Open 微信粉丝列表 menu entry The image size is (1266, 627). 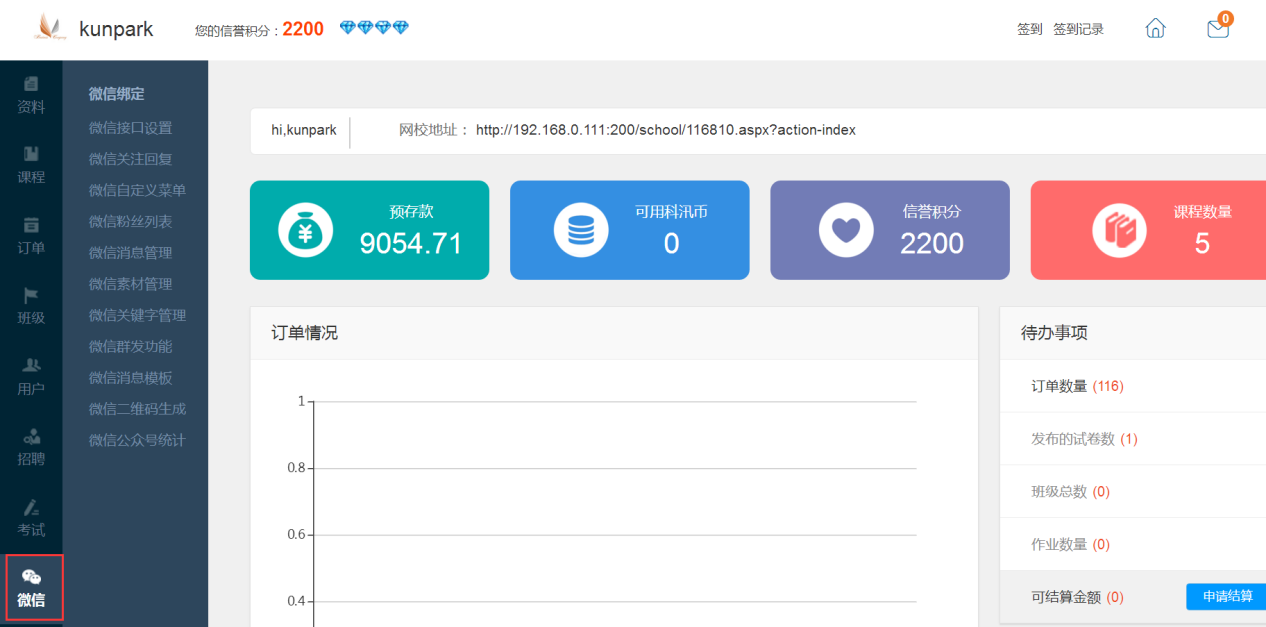[130, 221]
